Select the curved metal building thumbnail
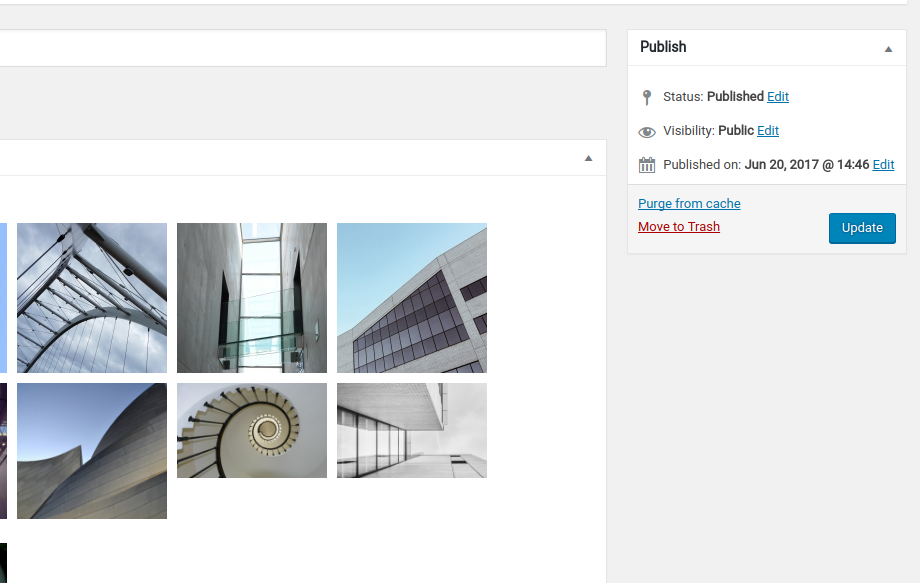Viewport: 920px width, 583px height. click(x=92, y=450)
